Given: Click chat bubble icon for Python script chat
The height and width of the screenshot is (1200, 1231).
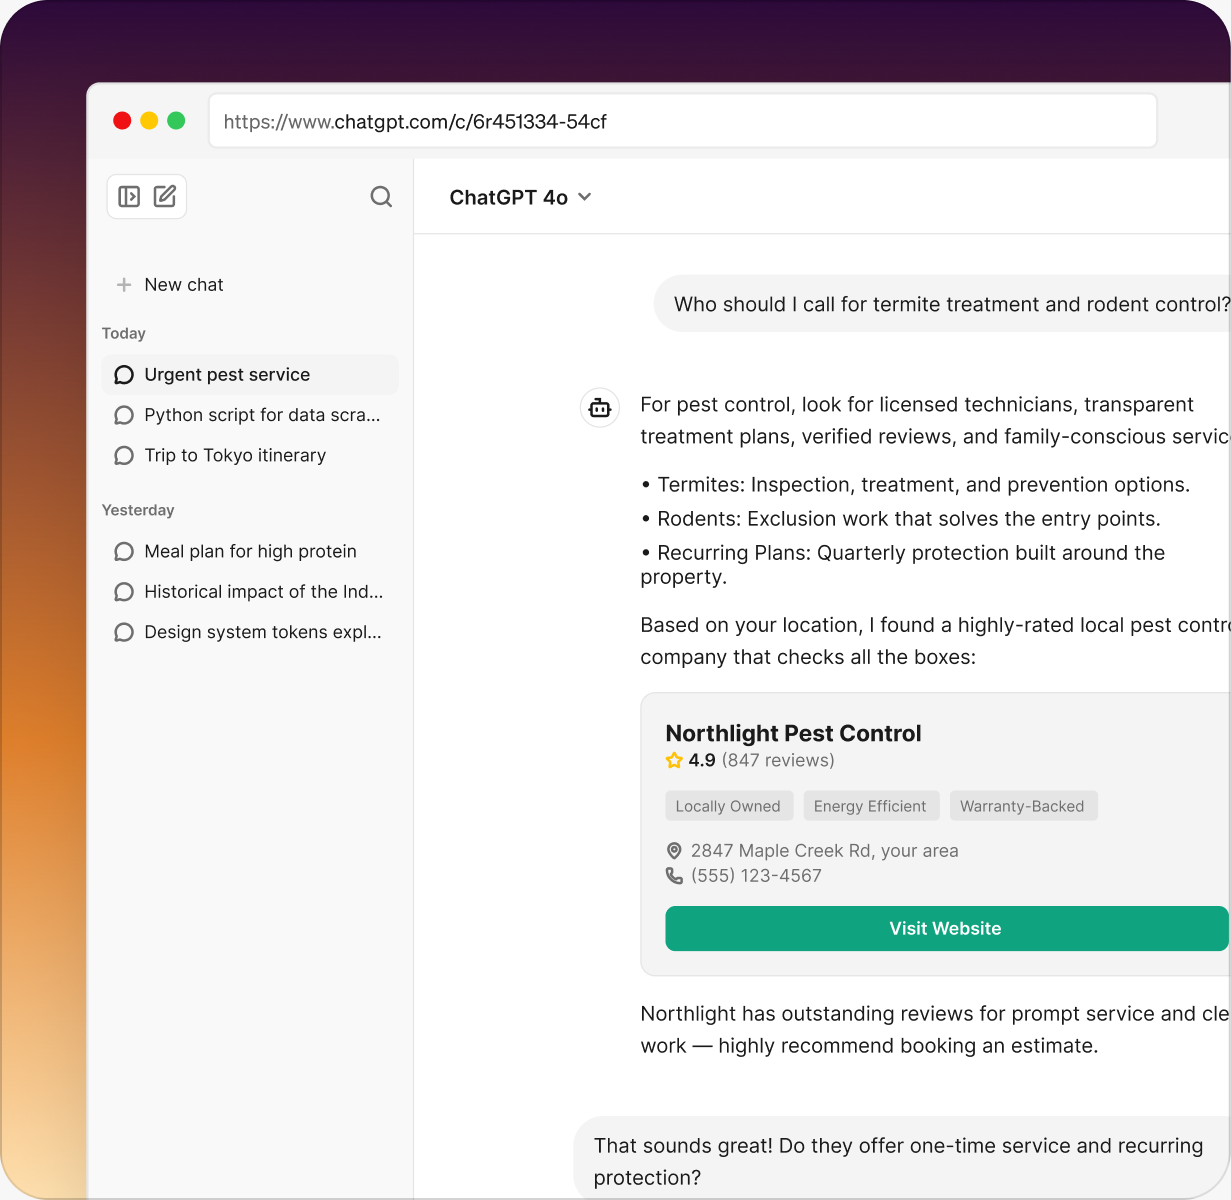Looking at the screenshot, I should 124,415.
